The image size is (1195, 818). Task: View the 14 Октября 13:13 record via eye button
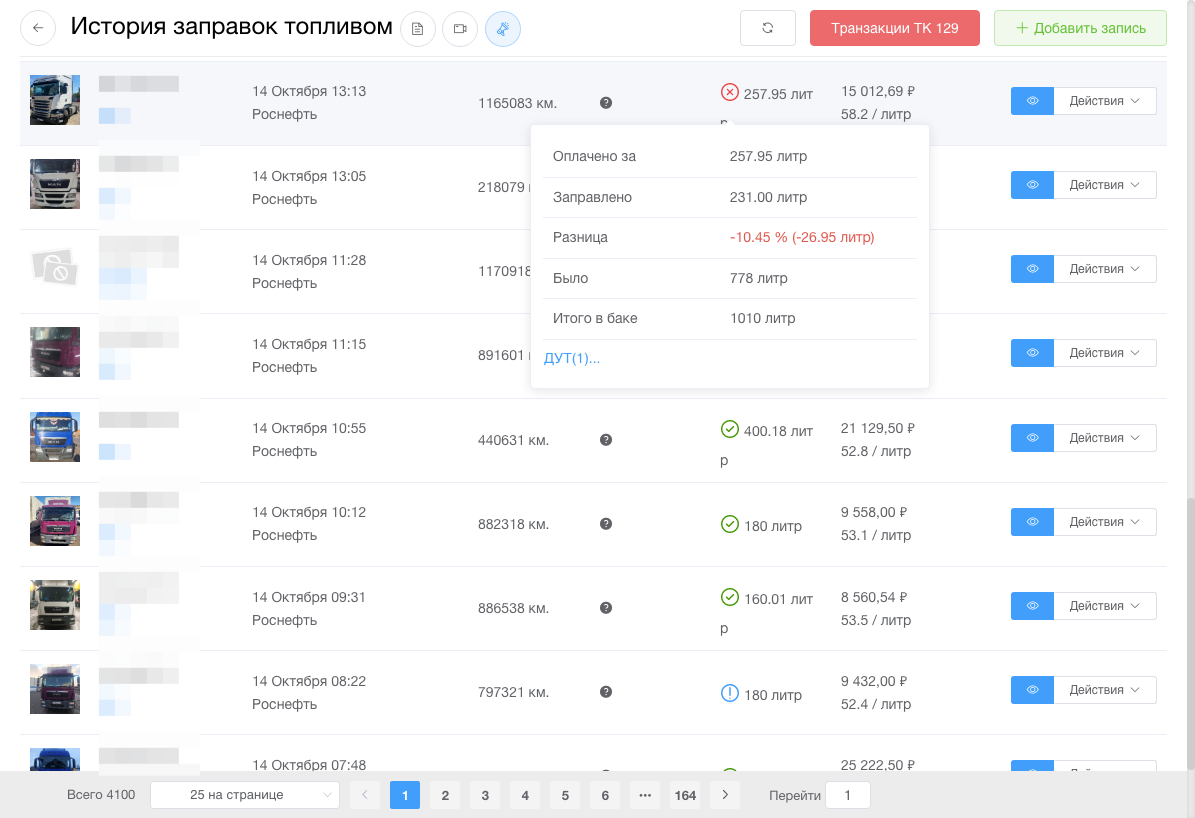coord(1032,101)
